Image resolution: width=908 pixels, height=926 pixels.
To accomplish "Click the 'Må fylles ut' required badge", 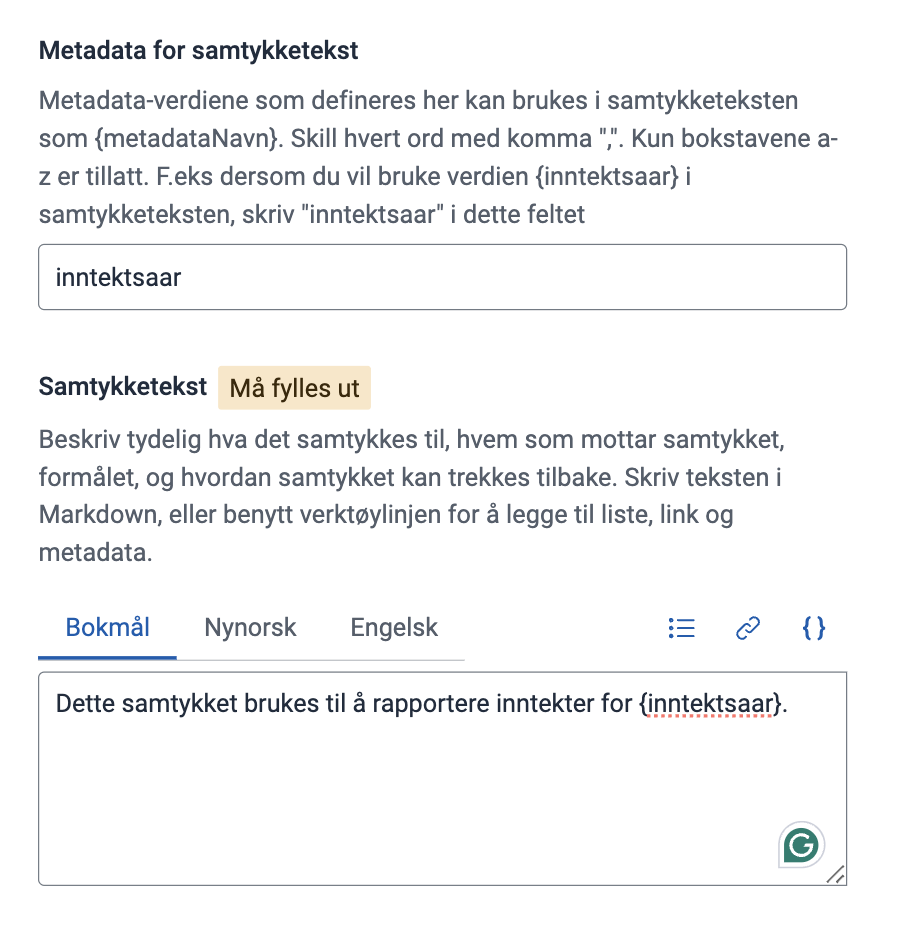I will (x=294, y=388).
